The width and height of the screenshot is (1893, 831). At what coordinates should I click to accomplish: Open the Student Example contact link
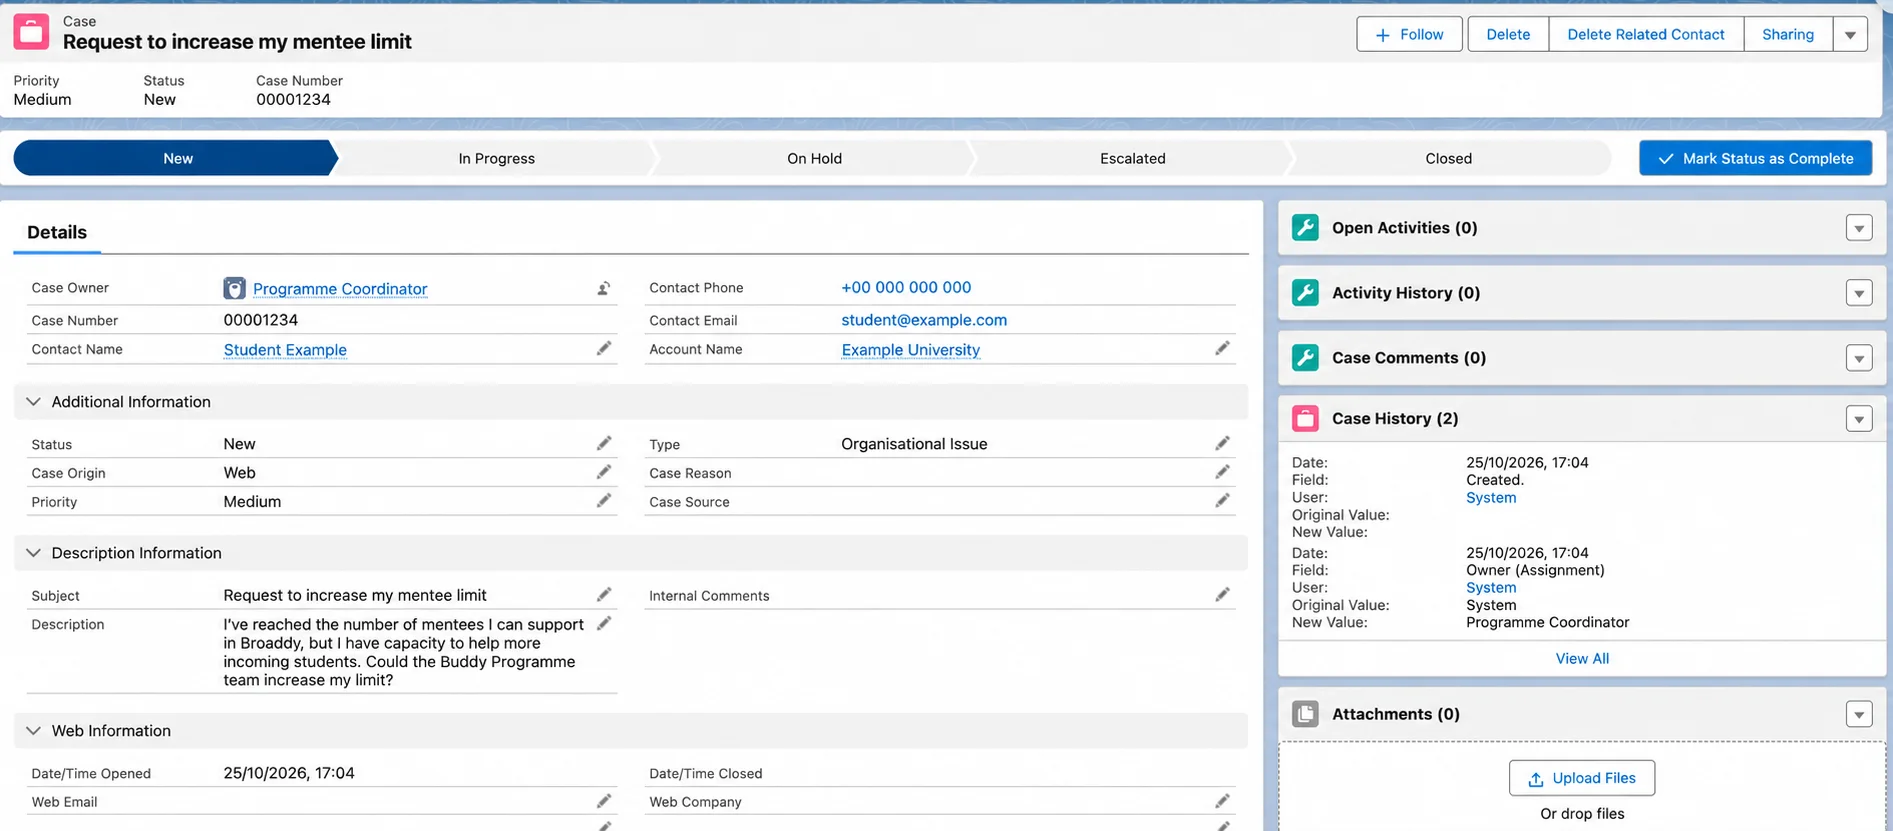click(285, 350)
